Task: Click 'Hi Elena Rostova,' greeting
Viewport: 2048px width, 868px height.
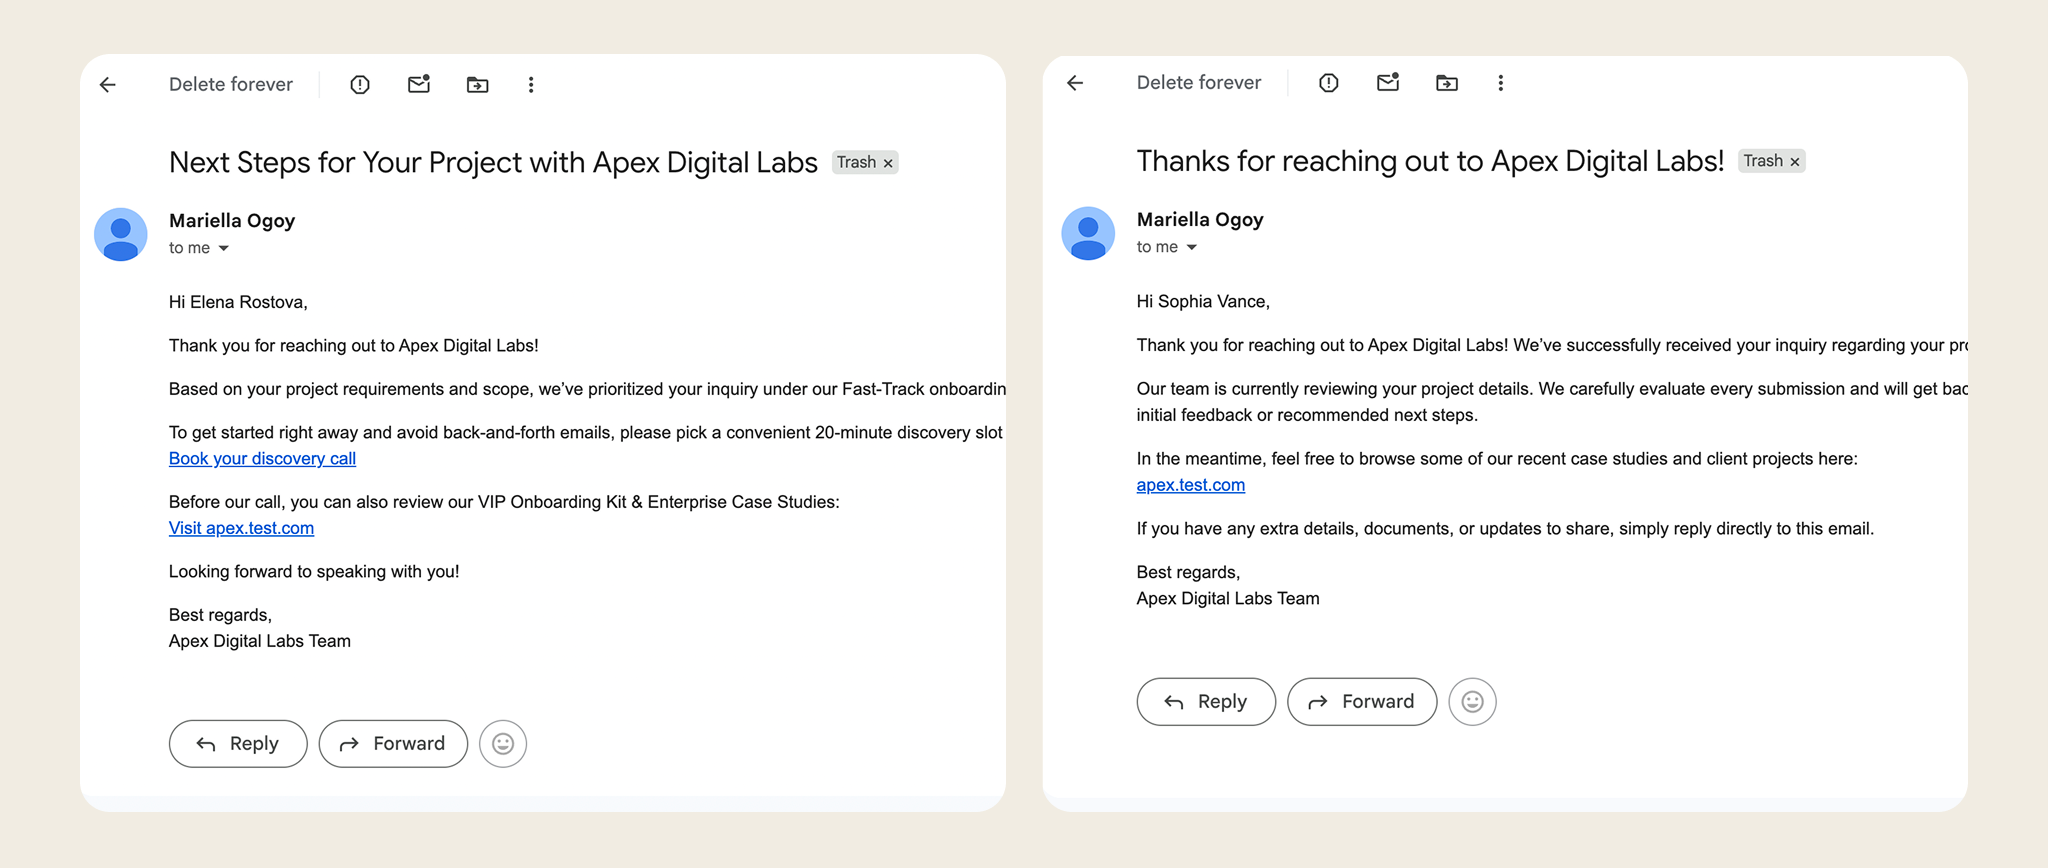Action: click(238, 302)
